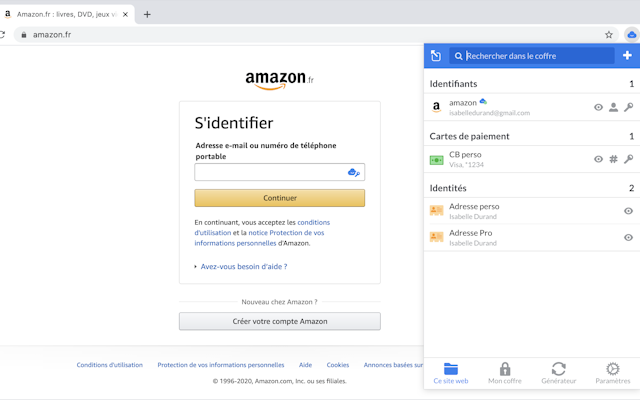The image size is (640, 400).
Task: Expand the 'Avez-vous besoin d'aide ?' section
Action: pos(243,267)
